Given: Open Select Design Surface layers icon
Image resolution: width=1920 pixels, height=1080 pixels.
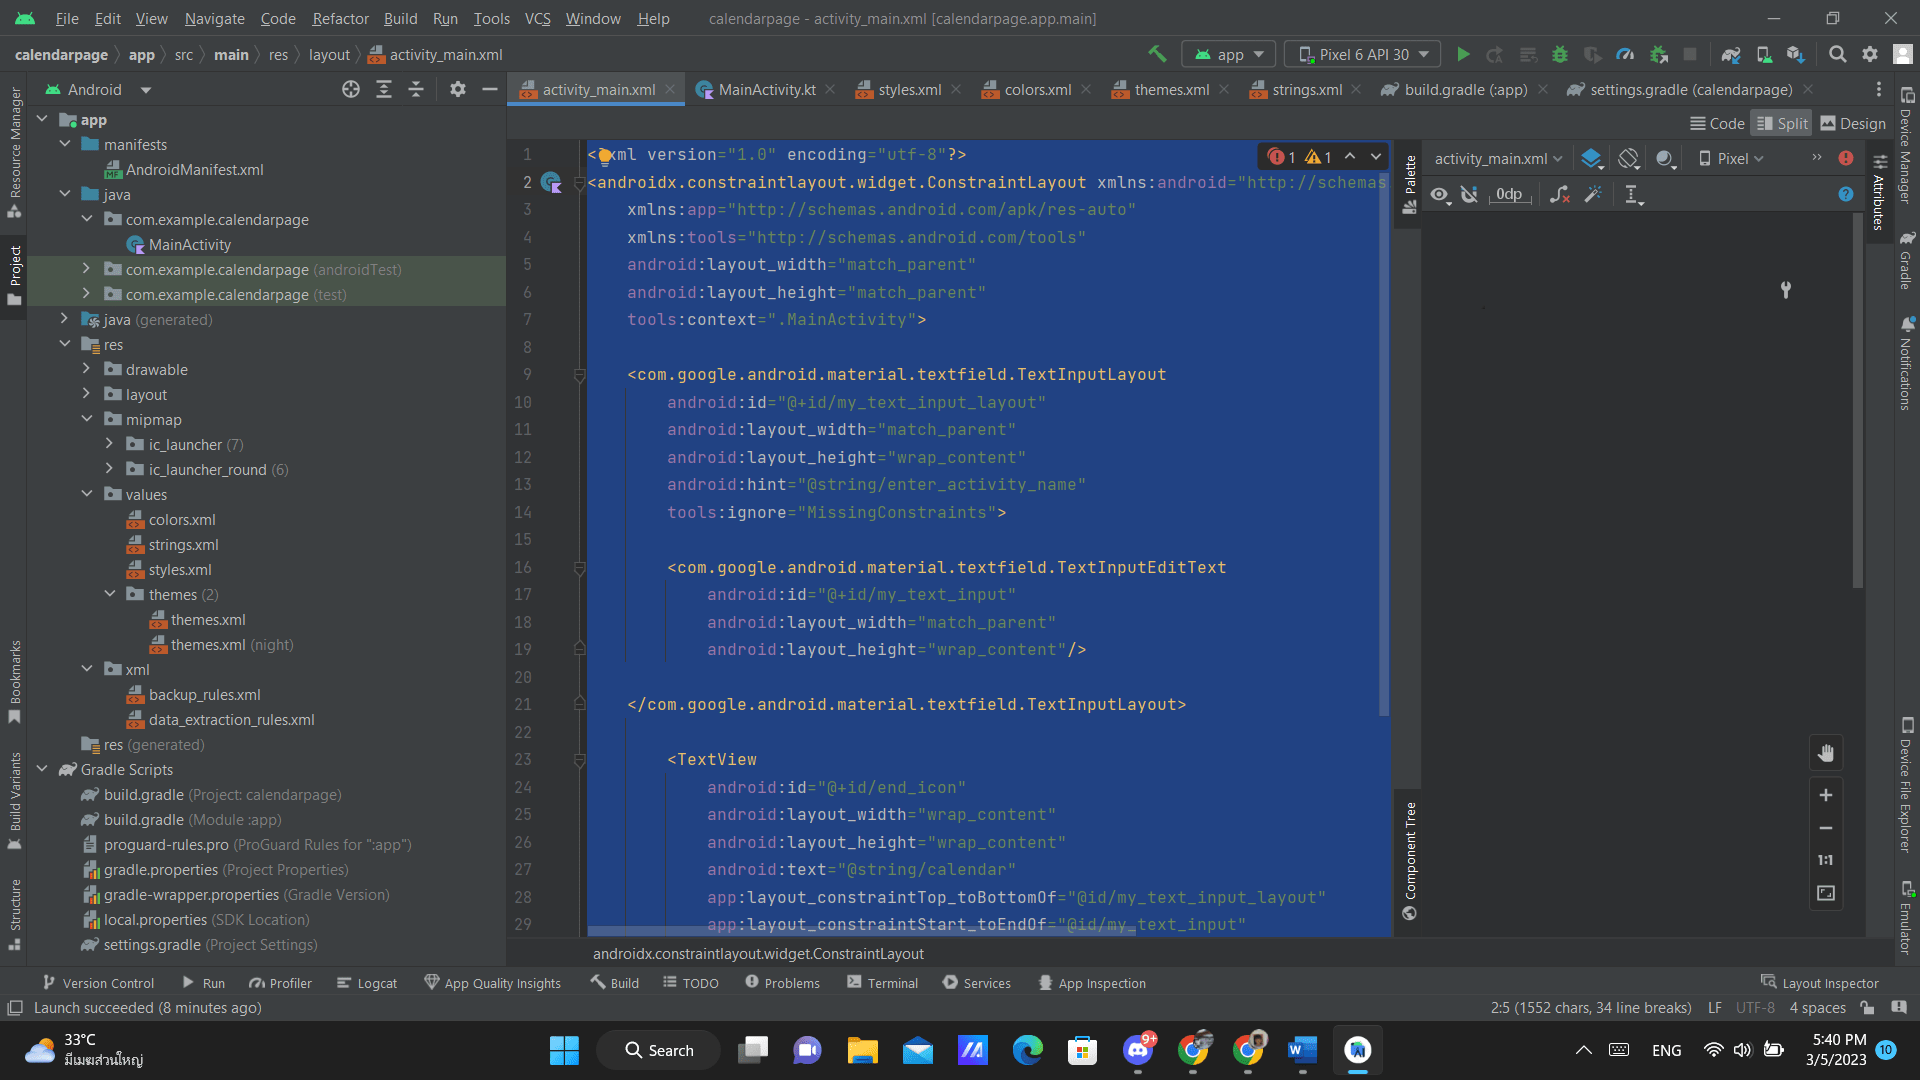Looking at the screenshot, I should (x=1591, y=159).
